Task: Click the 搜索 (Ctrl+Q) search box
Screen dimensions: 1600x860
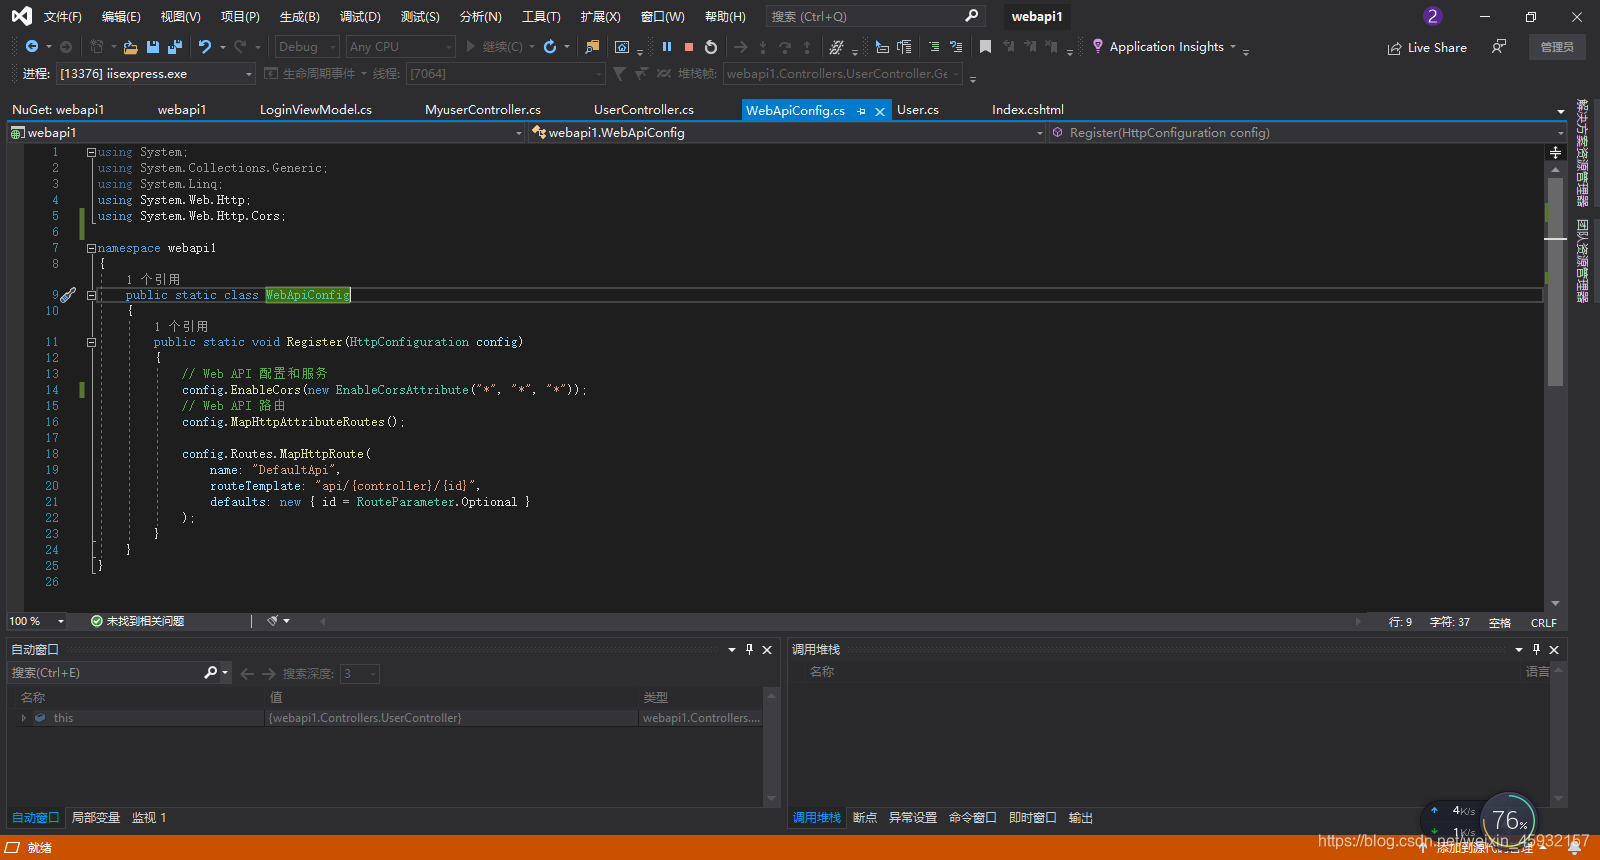Action: point(875,16)
